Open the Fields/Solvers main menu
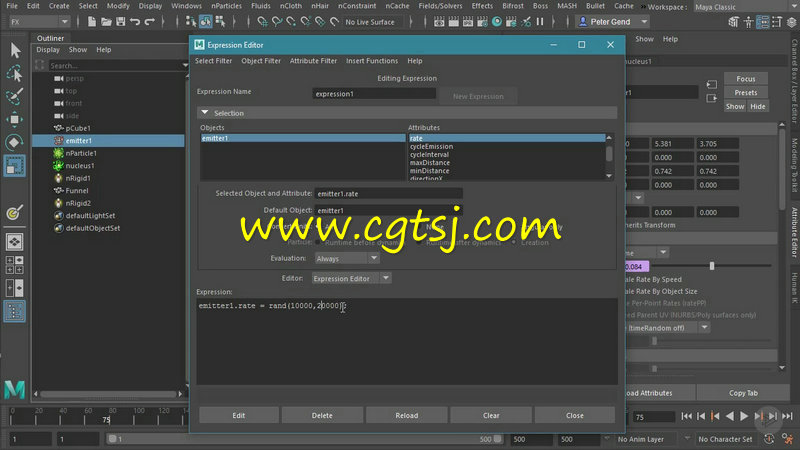This screenshot has height=450, width=800. pos(440,6)
